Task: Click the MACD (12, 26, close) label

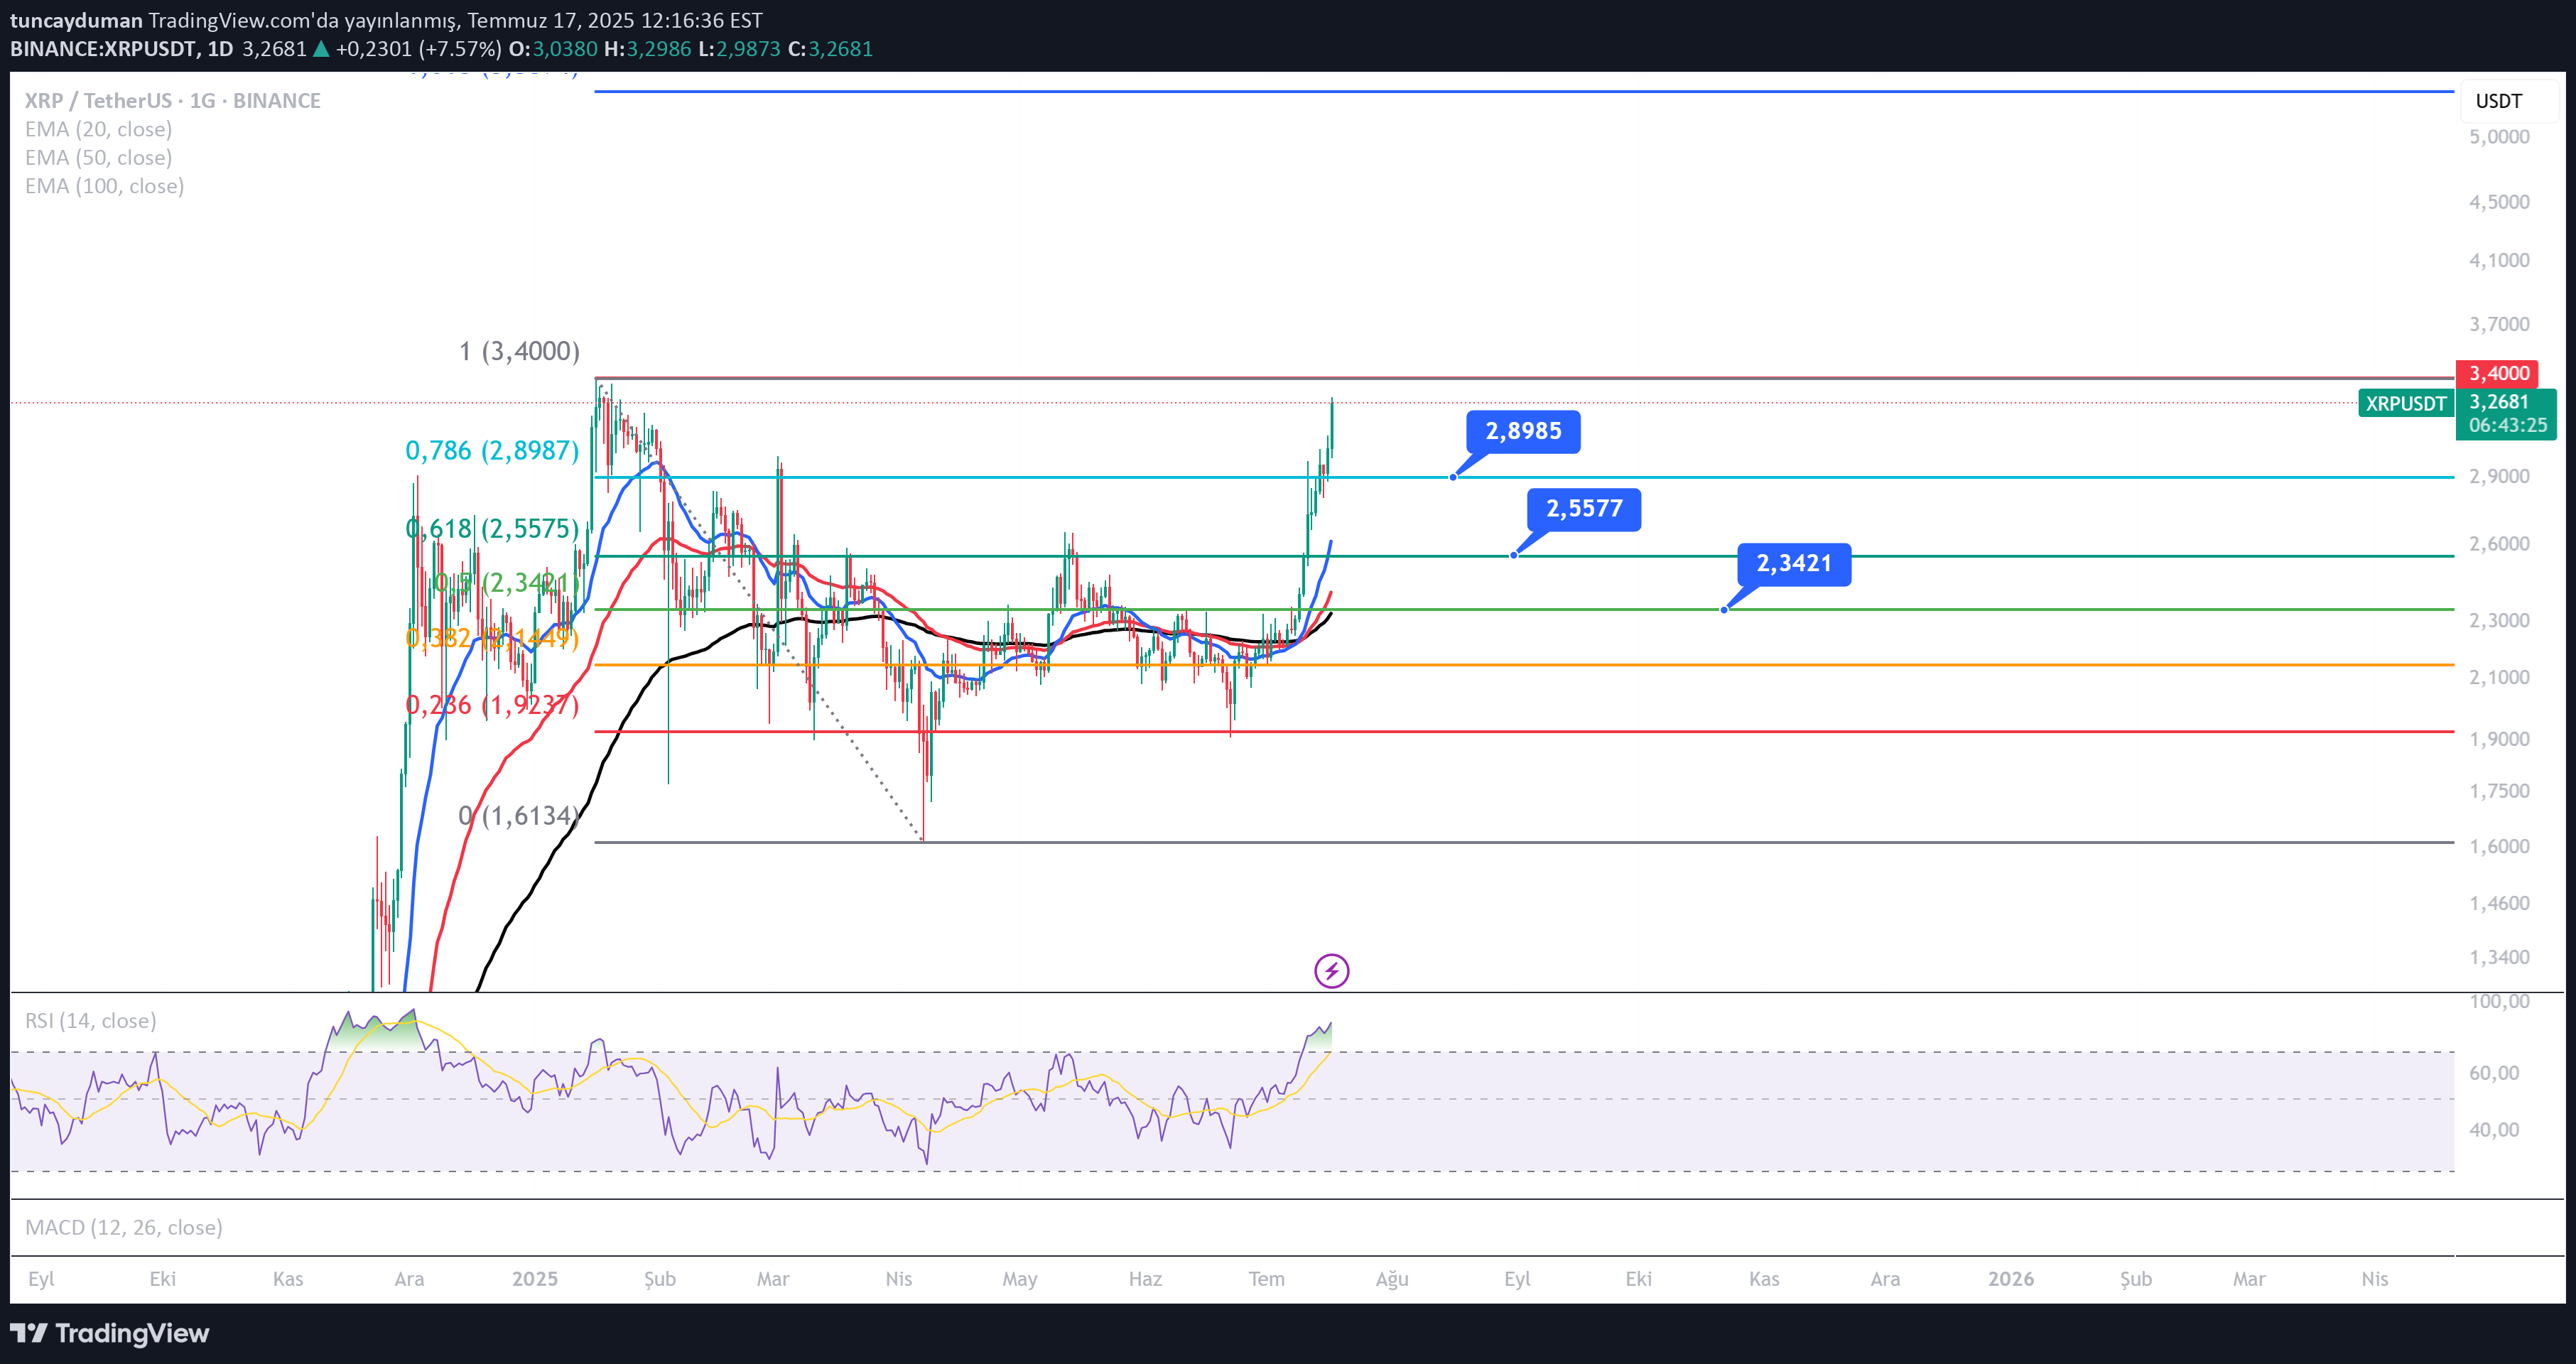Action: click(x=123, y=1227)
